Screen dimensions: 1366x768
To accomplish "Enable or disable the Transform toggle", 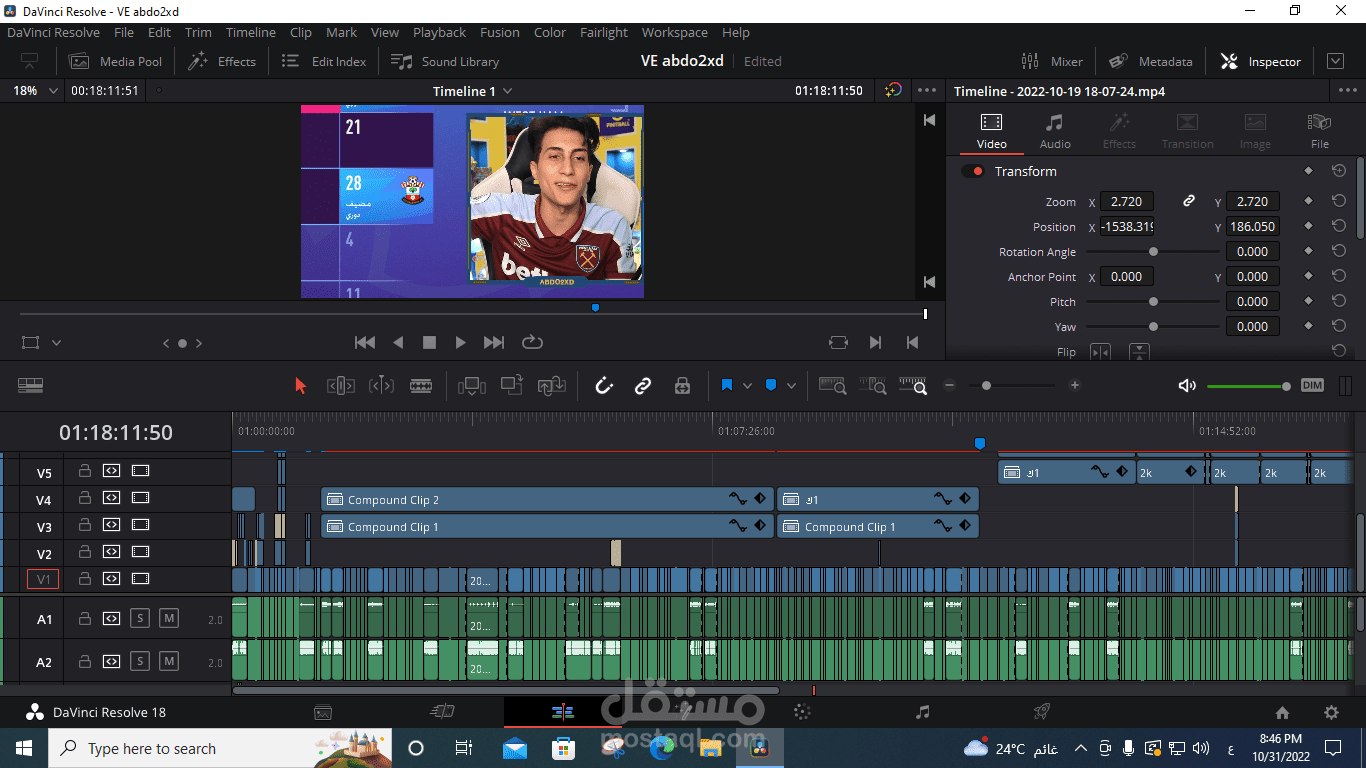I will [972, 171].
